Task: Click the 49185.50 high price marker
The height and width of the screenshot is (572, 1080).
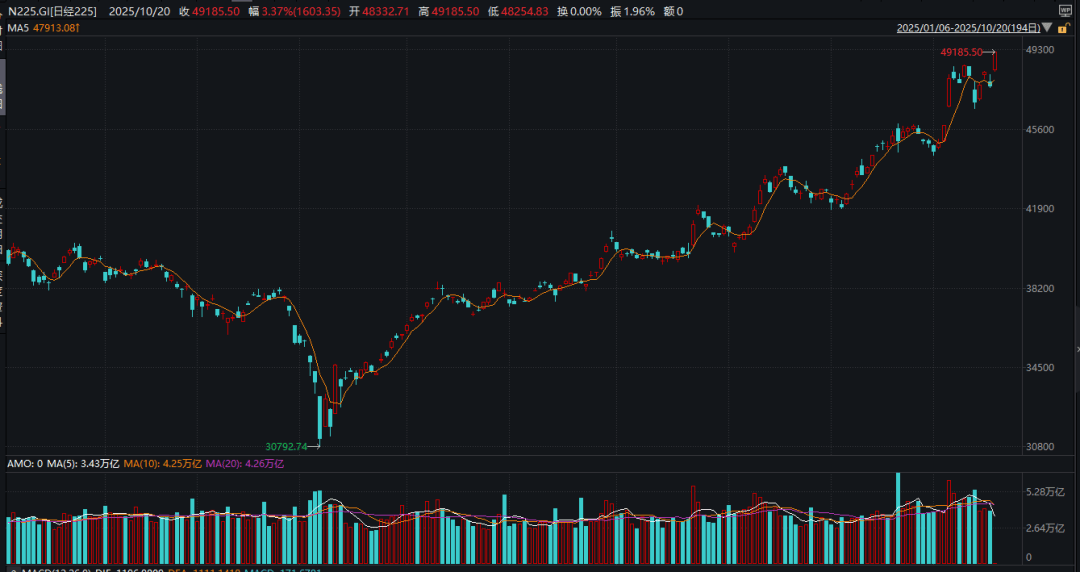Action: tap(960, 51)
